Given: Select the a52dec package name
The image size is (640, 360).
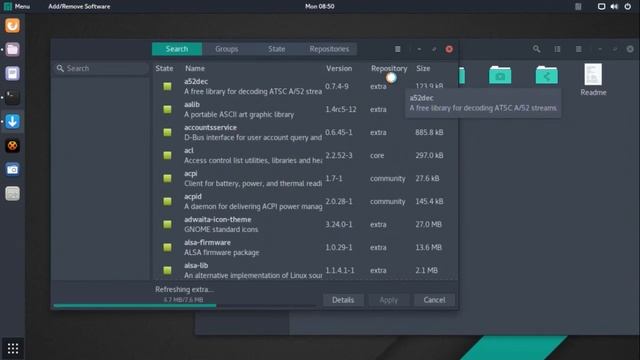Looking at the screenshot, I should [x=196, y=81].
